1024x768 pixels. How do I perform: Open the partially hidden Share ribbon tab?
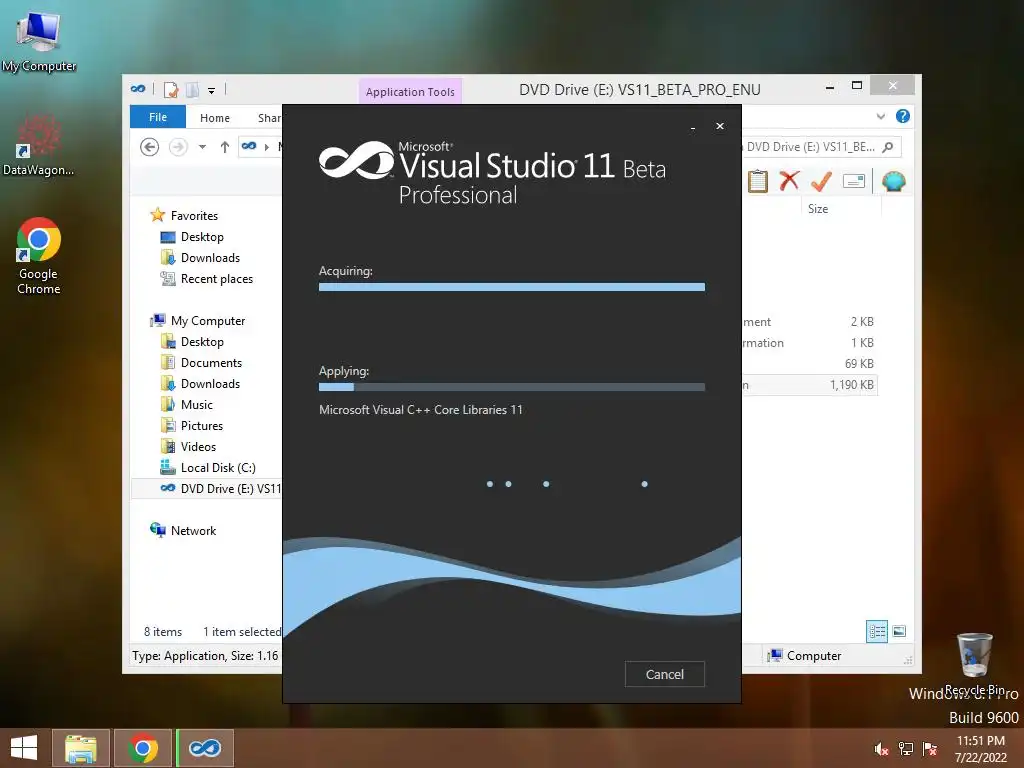268,118
